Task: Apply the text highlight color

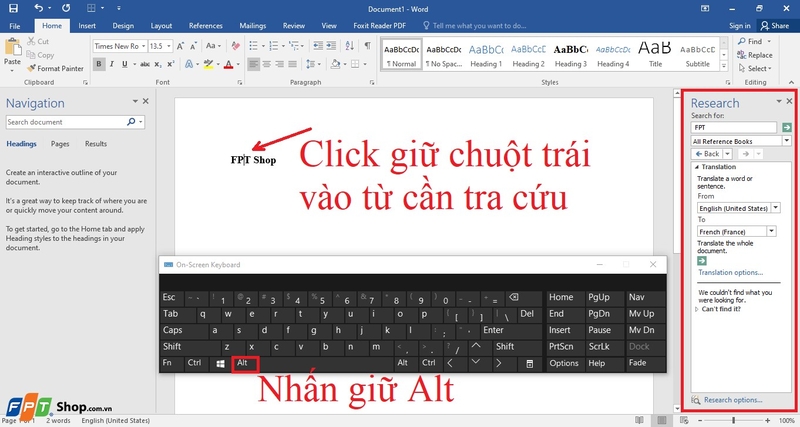Action: [208, 64]
